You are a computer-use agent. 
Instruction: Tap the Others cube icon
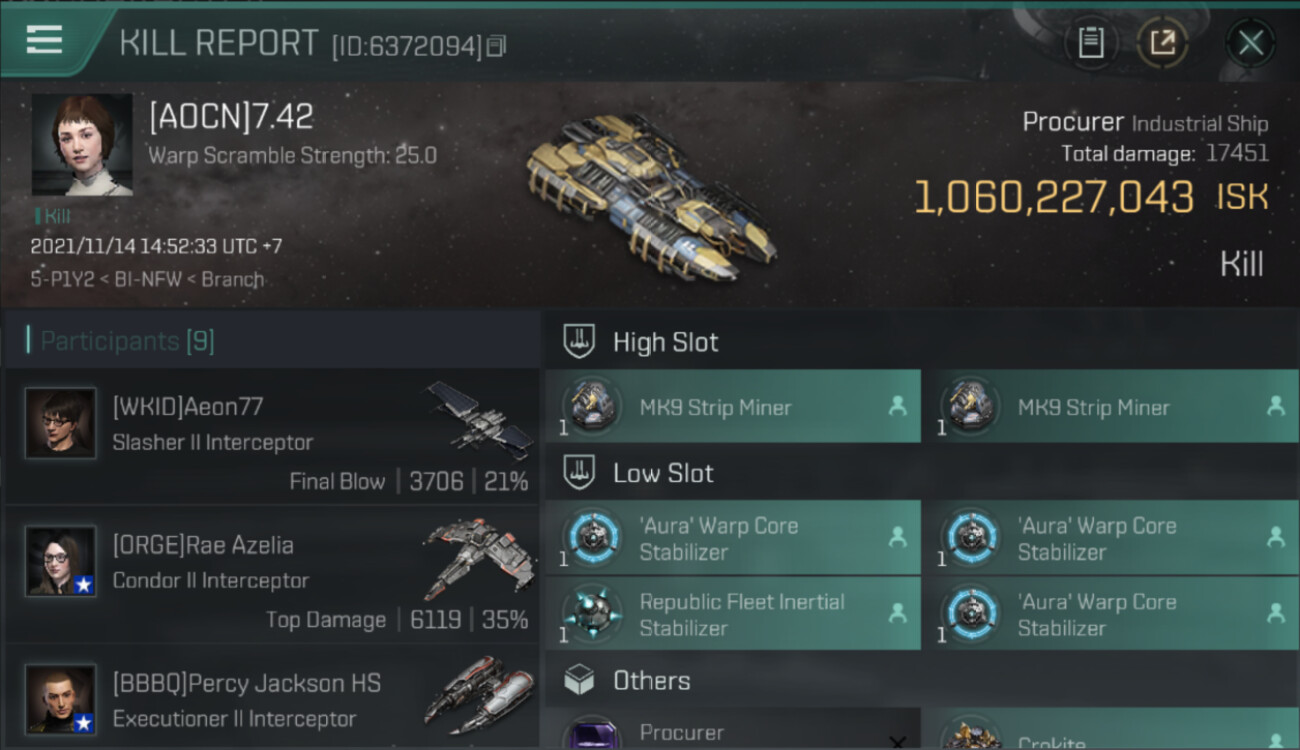(x=579, y=681)
